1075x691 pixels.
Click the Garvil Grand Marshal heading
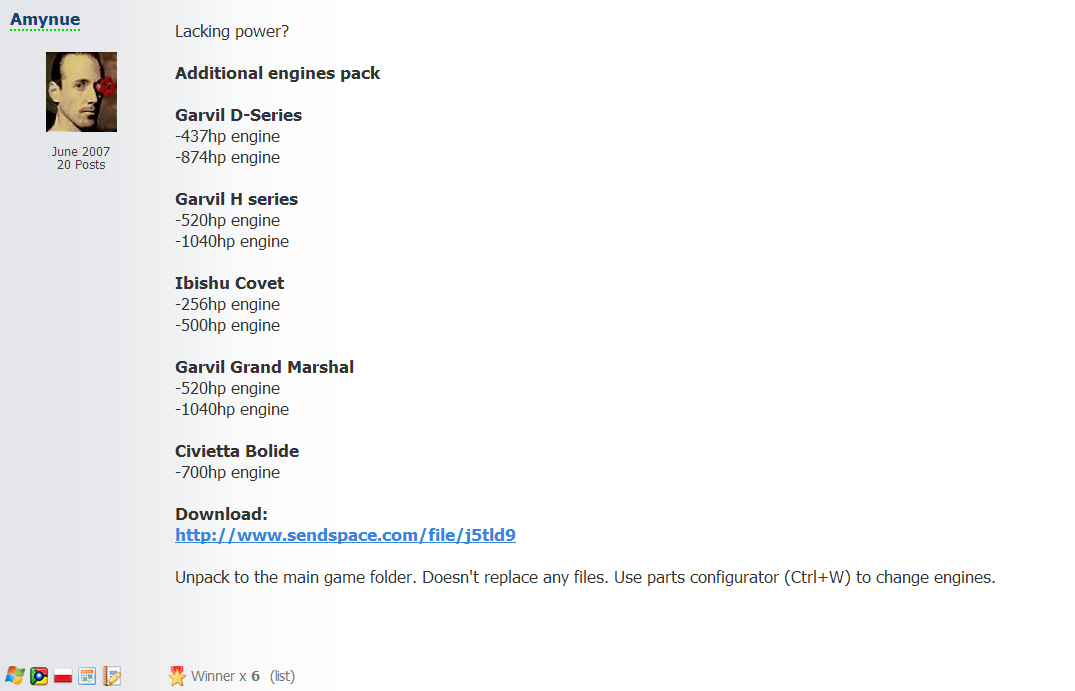(265, 367)
